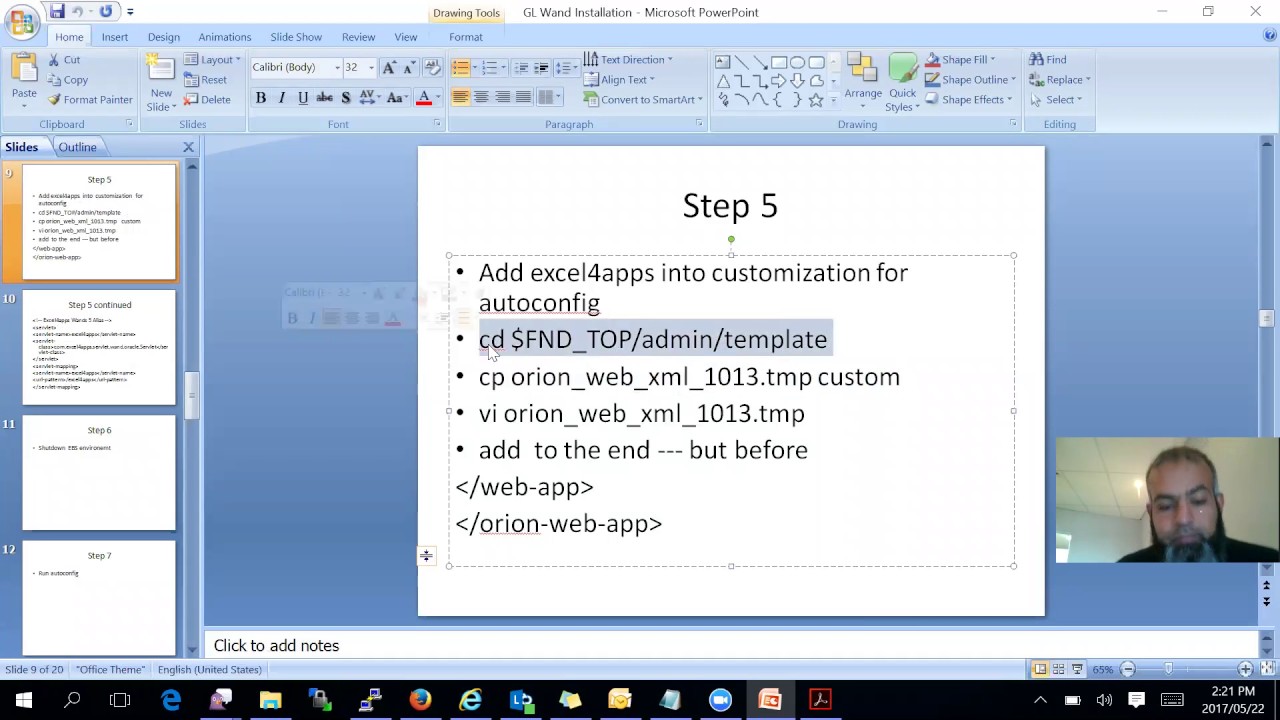Open the Windows Start menu
This screenshot has height=720, width=1280.
[x=23, y=700]
